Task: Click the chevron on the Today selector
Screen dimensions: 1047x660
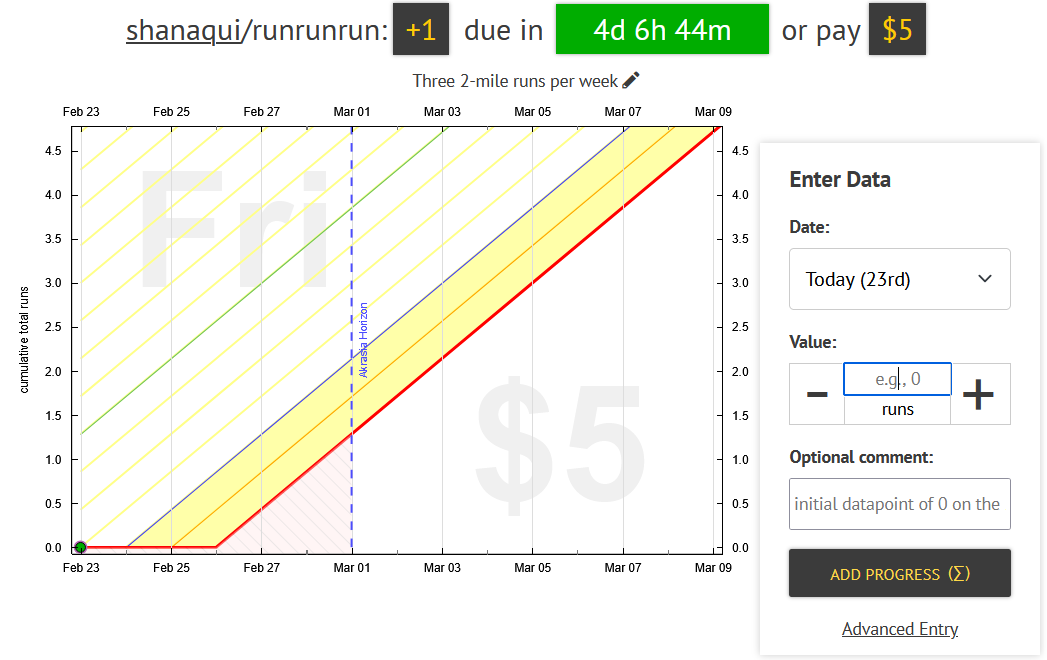Action: [984, 279]
